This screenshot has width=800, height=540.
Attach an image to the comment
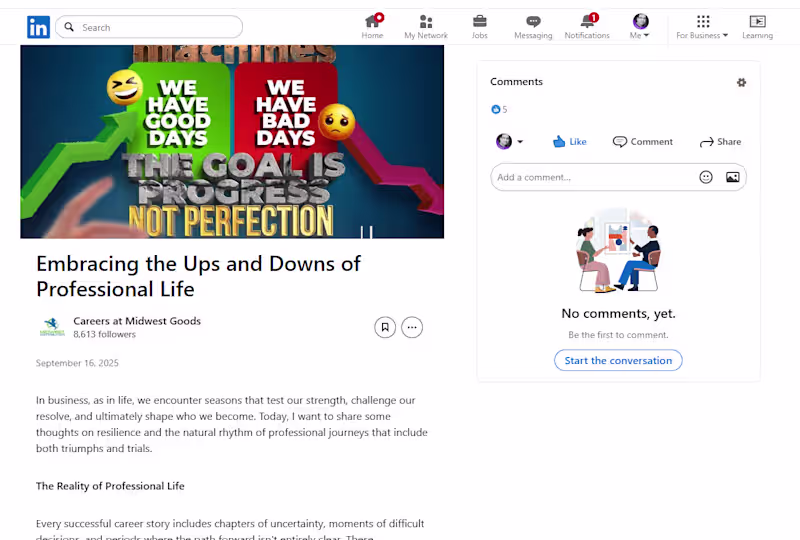pyautogui.click(x=733, y=177)
